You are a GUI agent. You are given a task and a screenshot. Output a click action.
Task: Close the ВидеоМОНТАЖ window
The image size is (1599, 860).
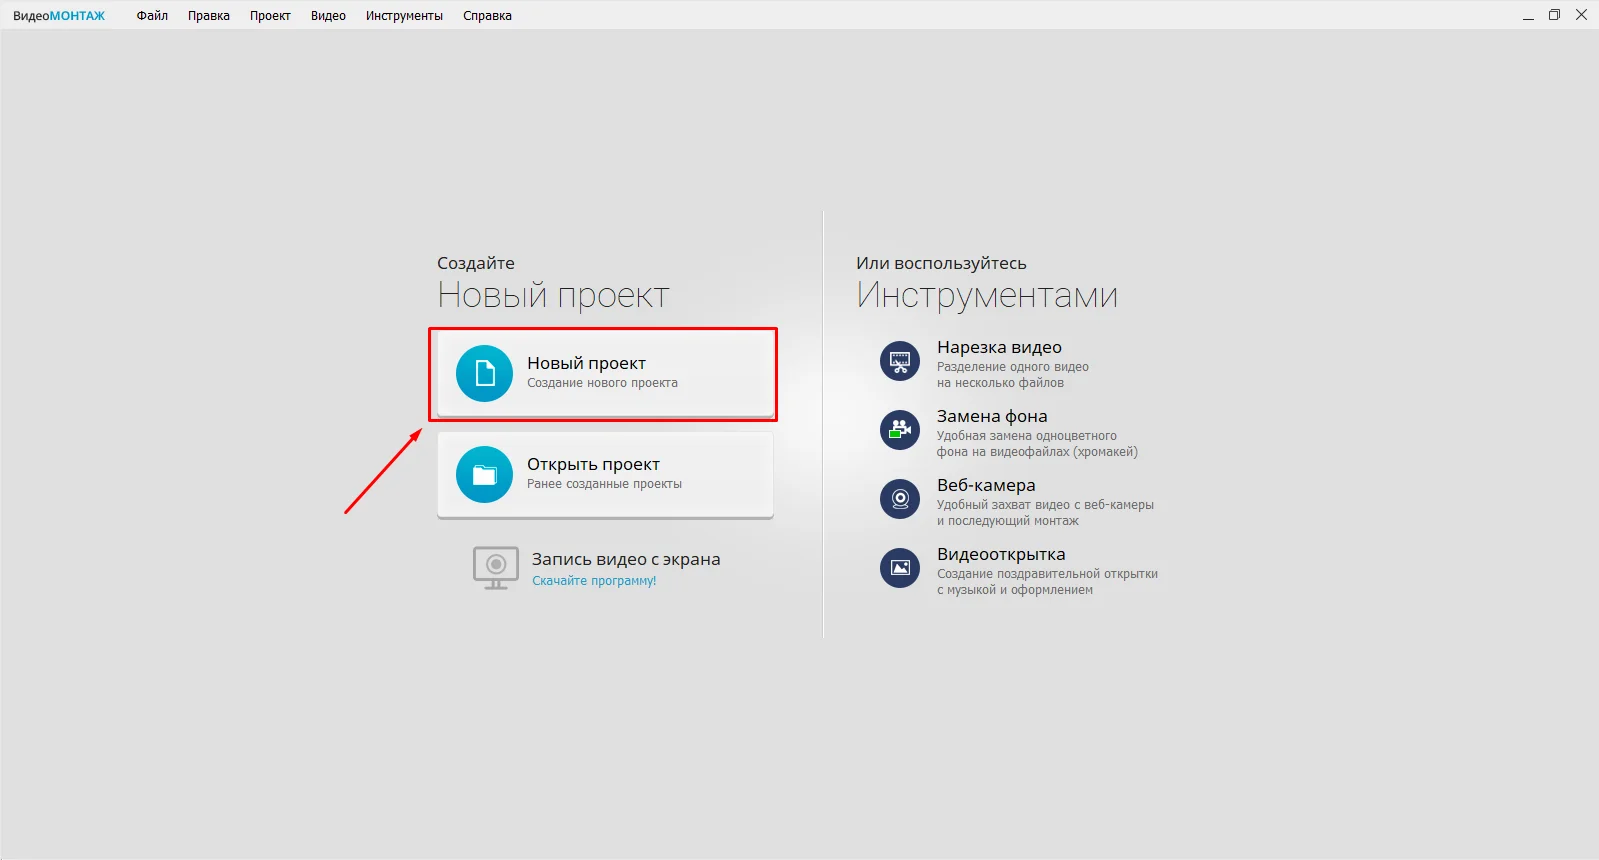(x=1581, y=15)
